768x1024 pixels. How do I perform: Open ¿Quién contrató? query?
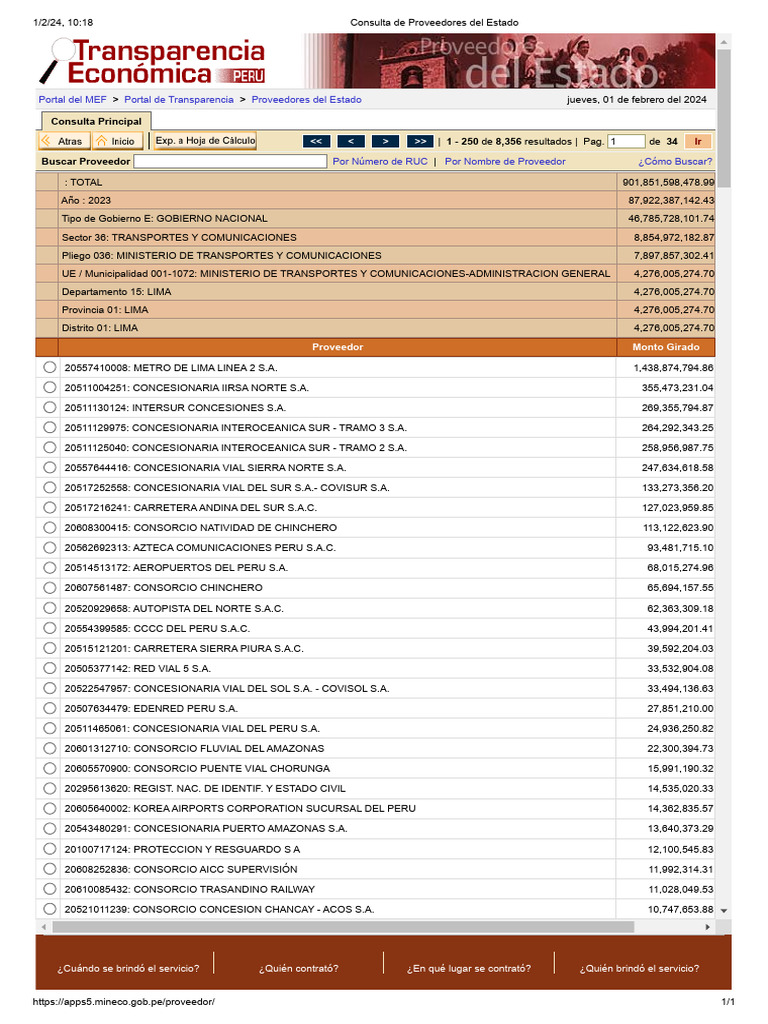(x=298, y=968)
